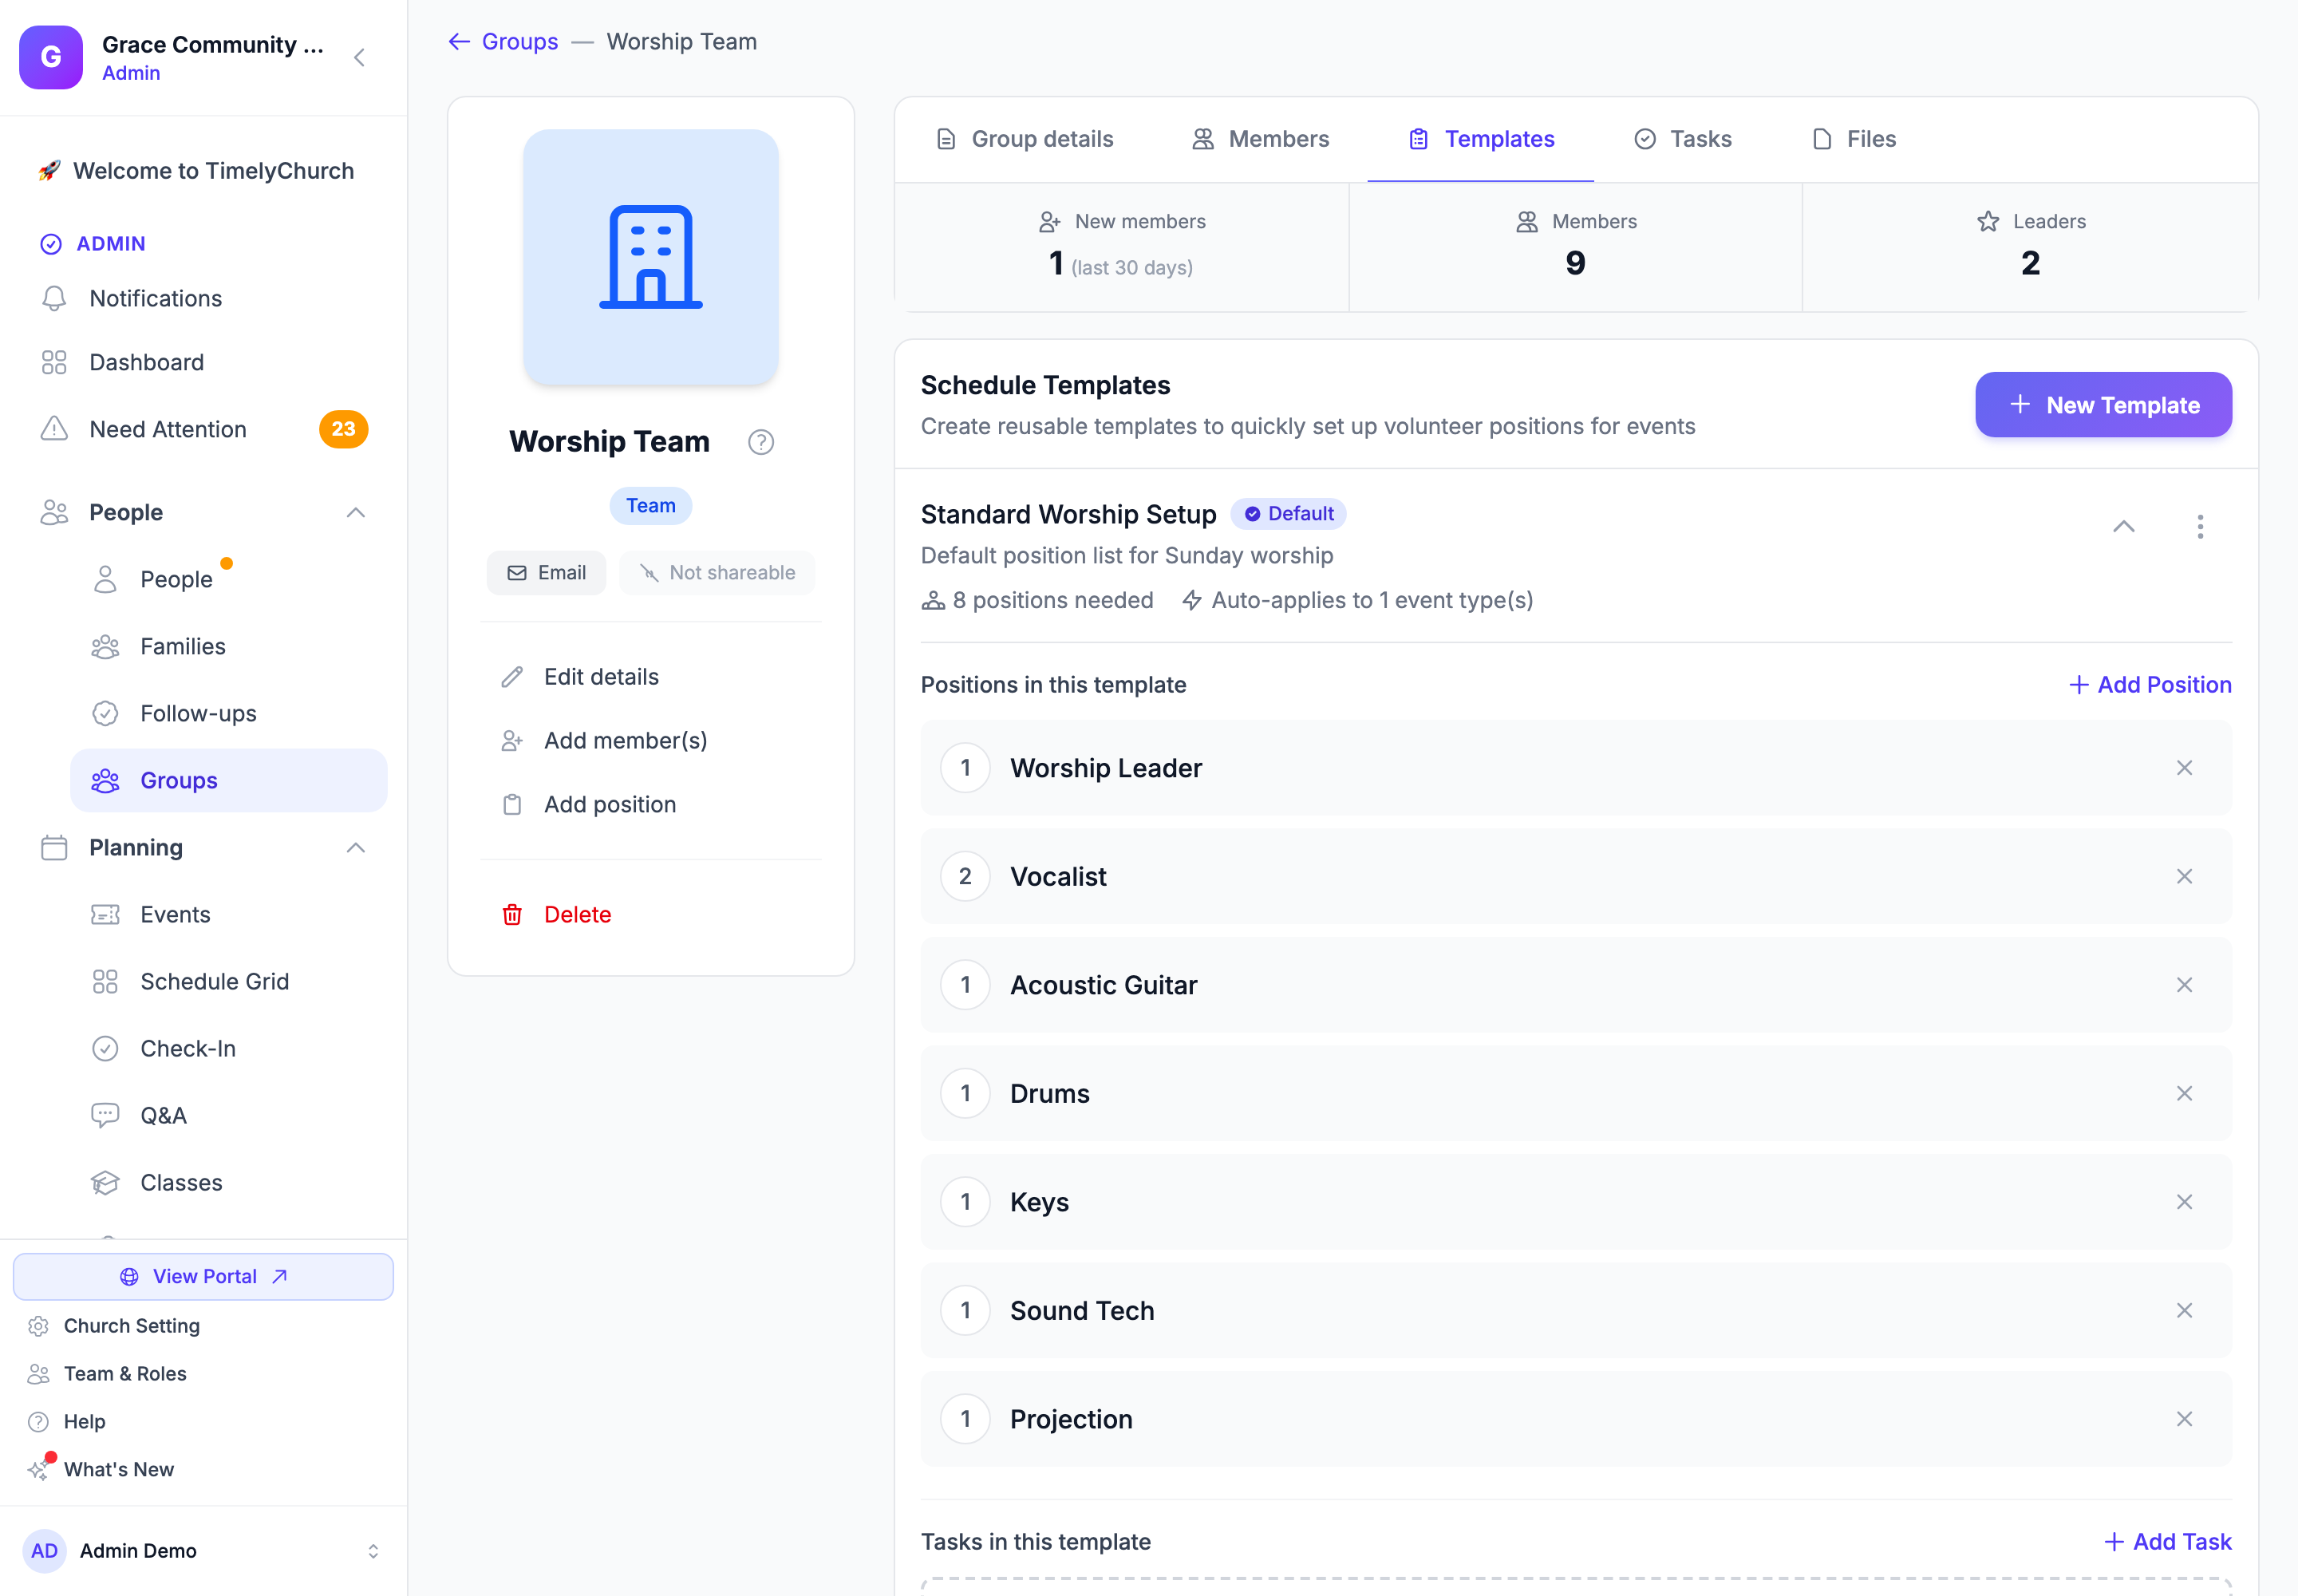
Task: Click the Not shareable chip
Action: 717,573
